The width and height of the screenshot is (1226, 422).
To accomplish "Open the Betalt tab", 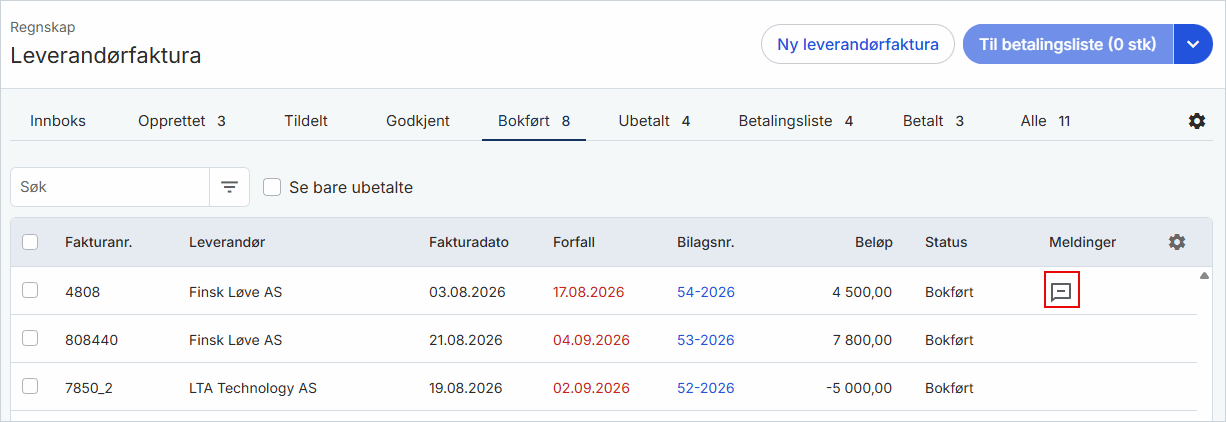I will (x=933, y=121).
